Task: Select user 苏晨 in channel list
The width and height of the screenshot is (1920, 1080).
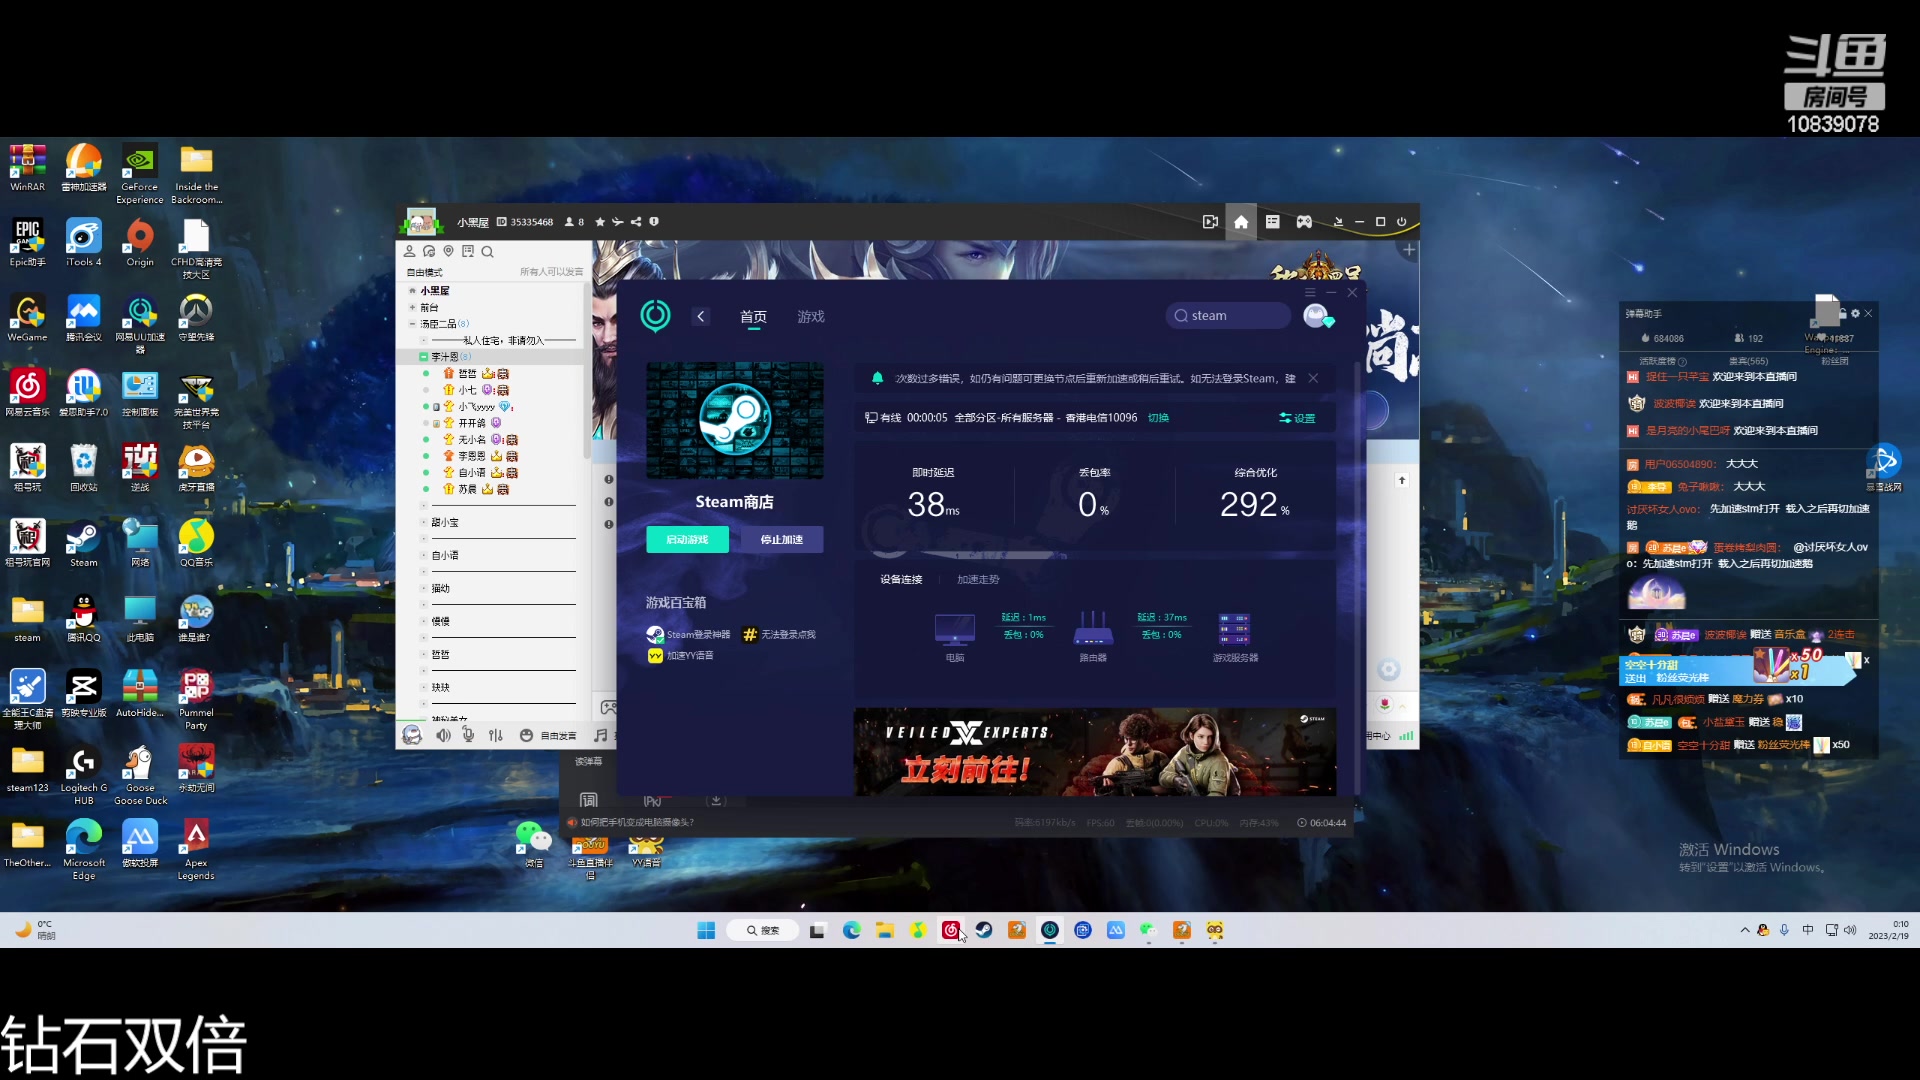Action: pos(467,489)
